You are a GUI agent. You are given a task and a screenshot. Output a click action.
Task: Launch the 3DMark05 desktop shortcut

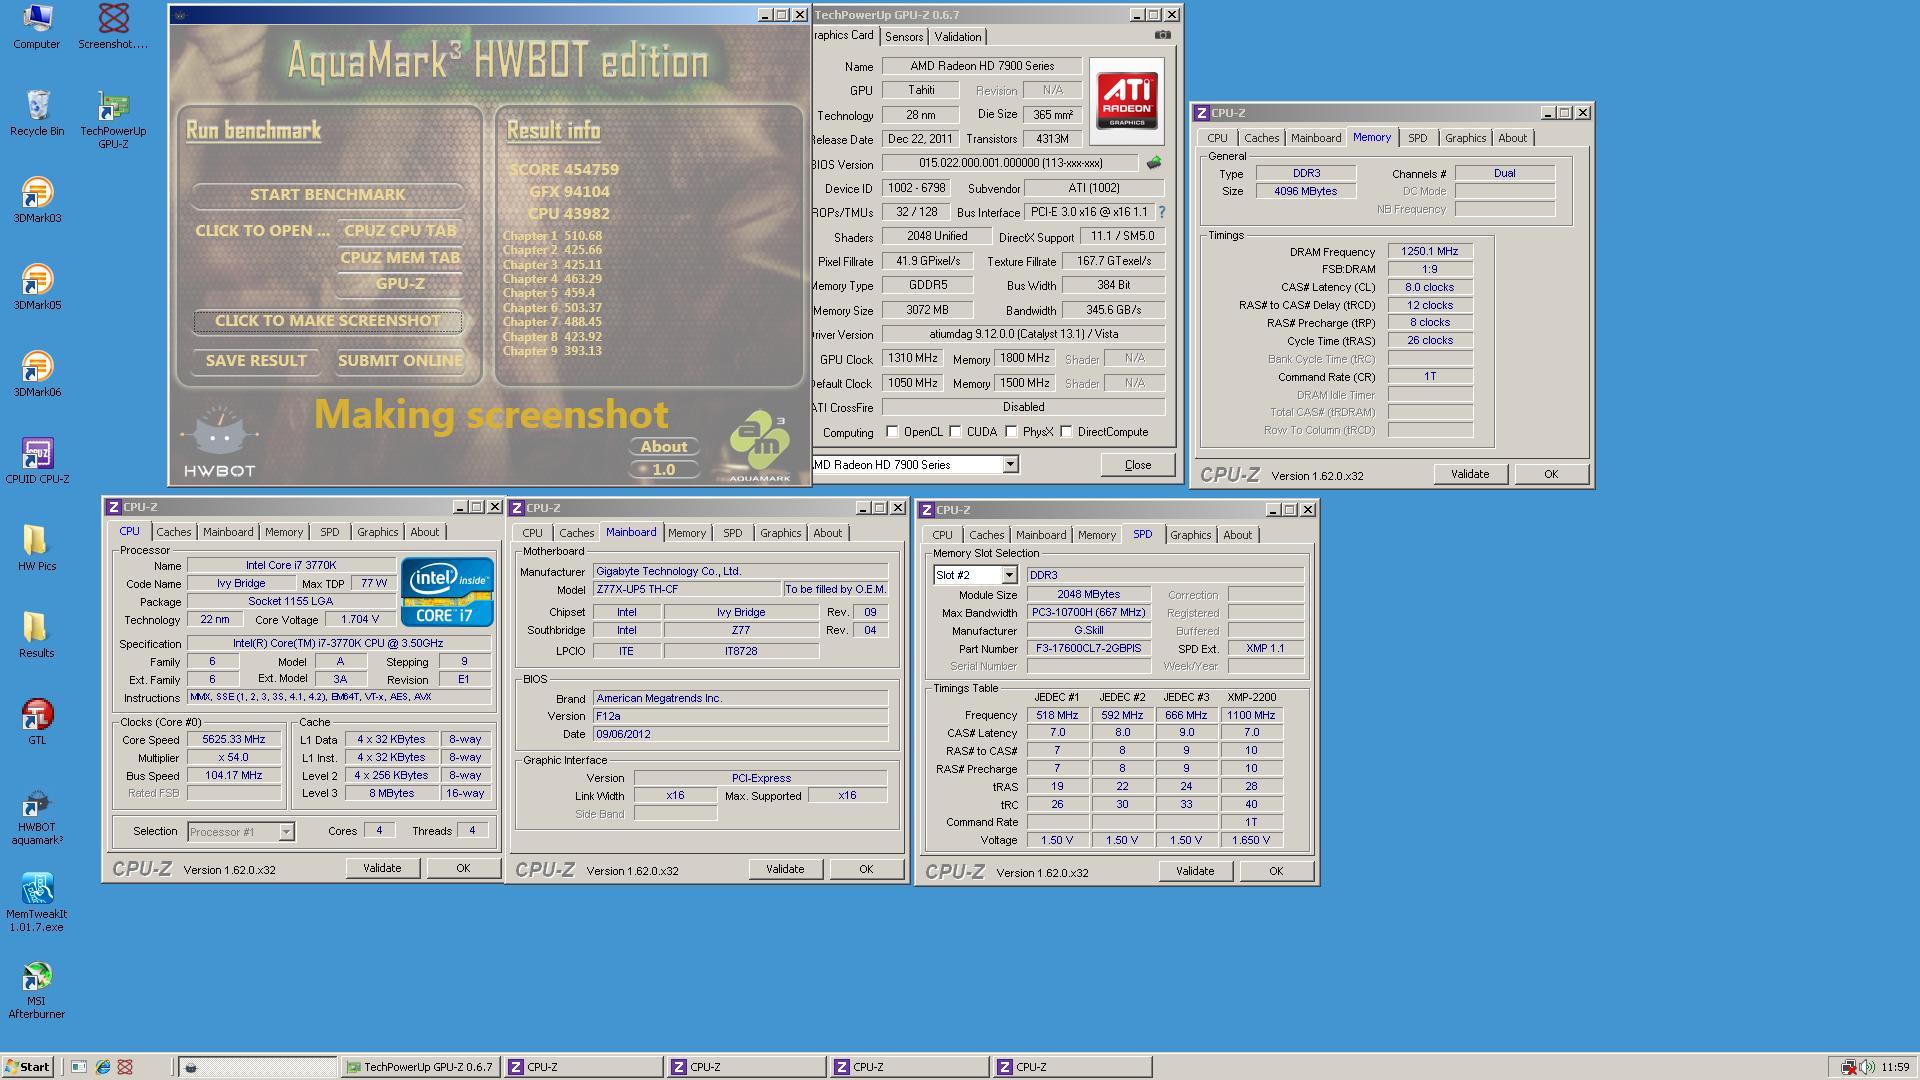tap(37, 287)
